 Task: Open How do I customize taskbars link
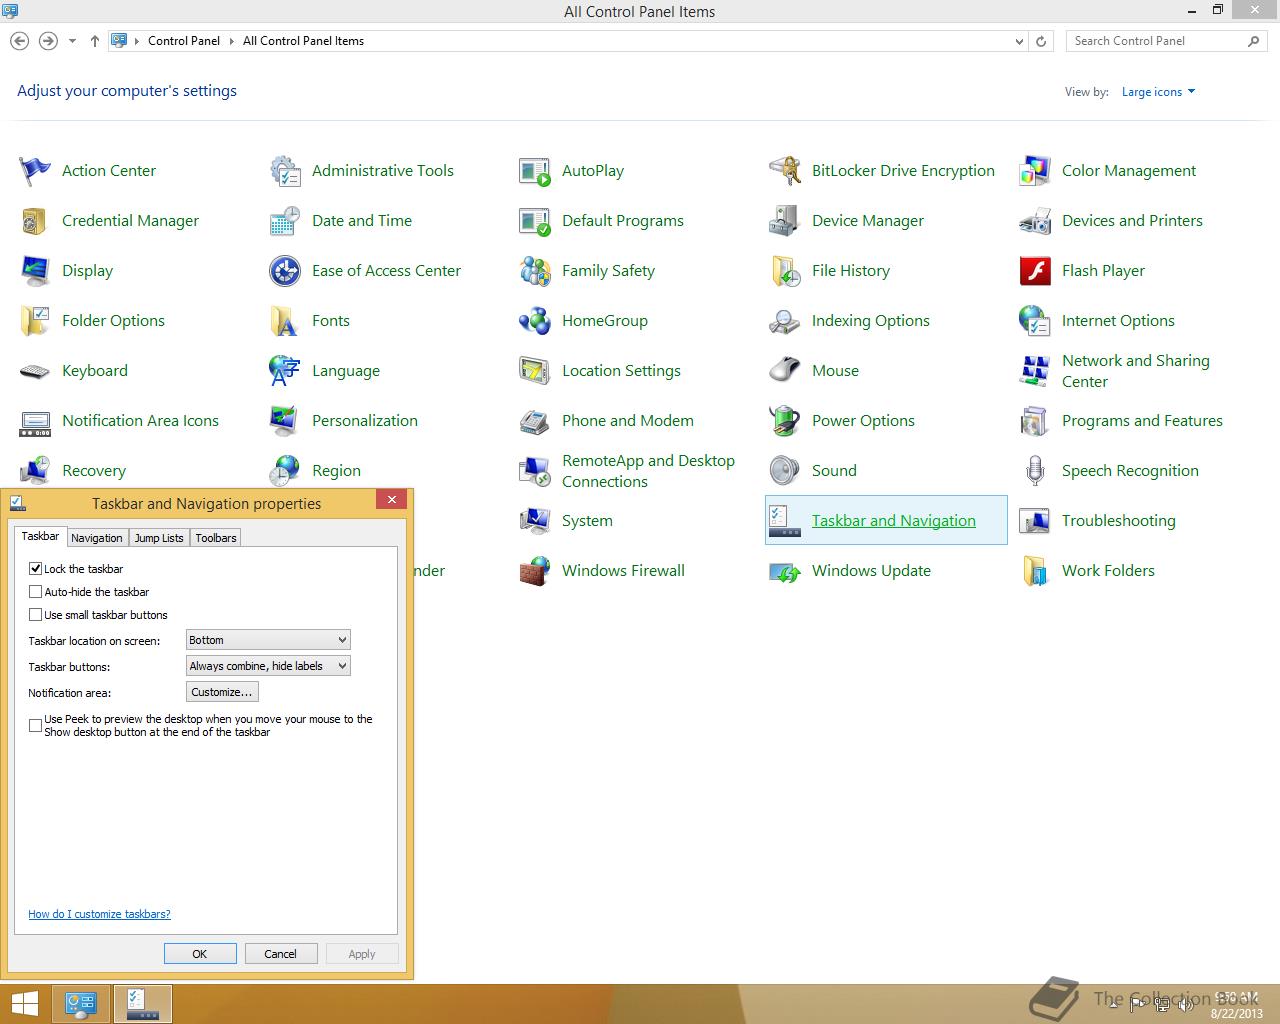[x=99, y=914]
